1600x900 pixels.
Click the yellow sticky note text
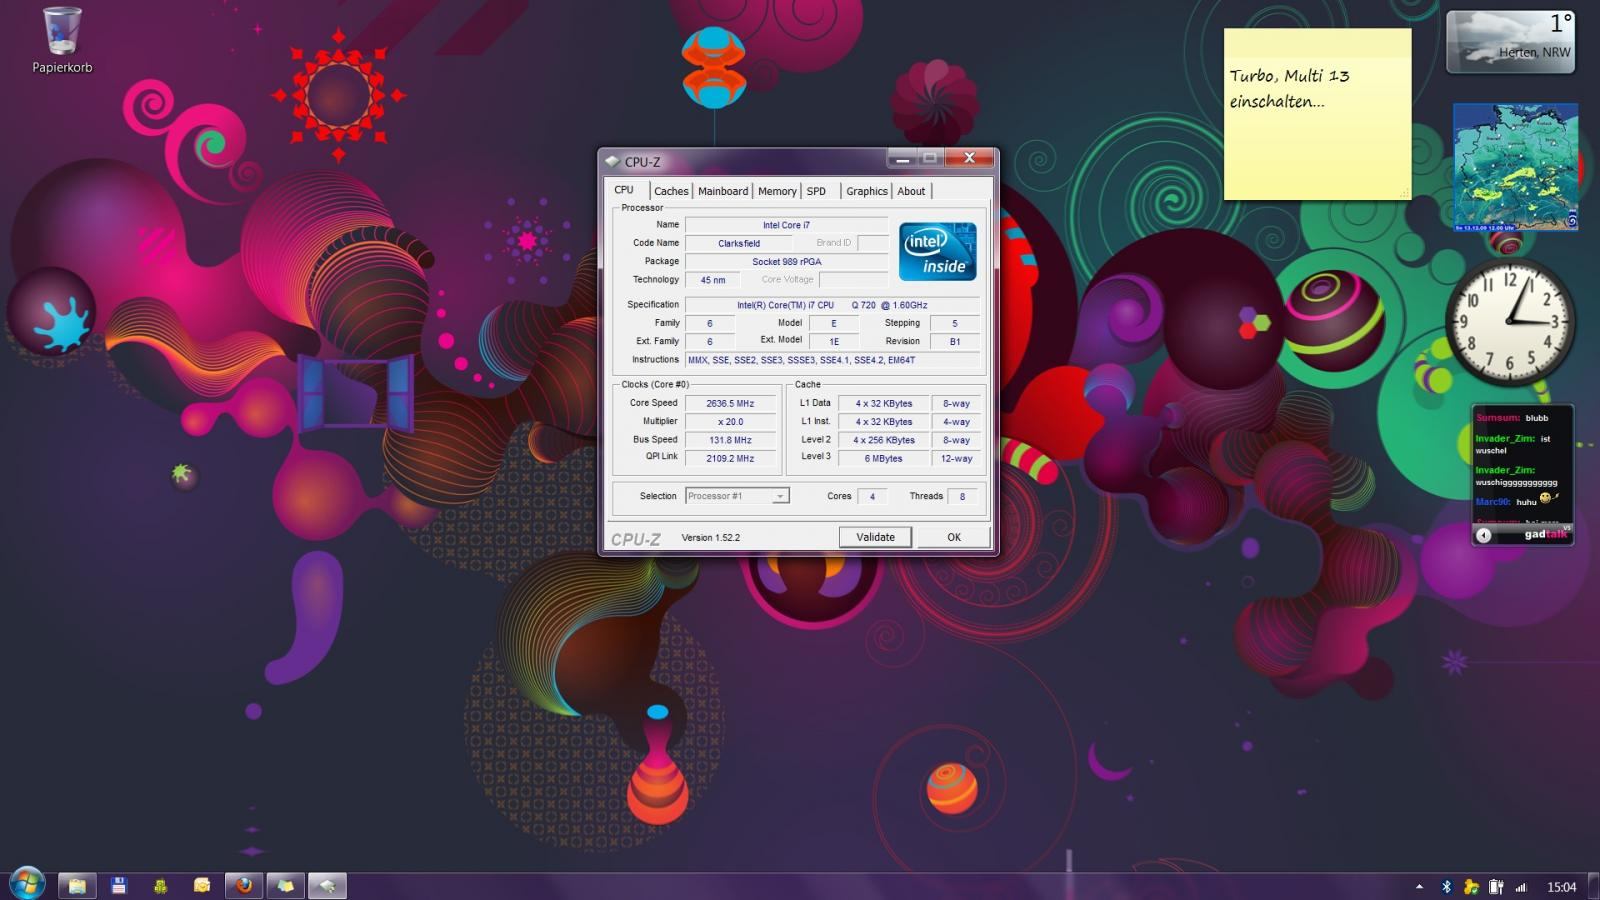pyautogui.click(x=1289, y=88)
